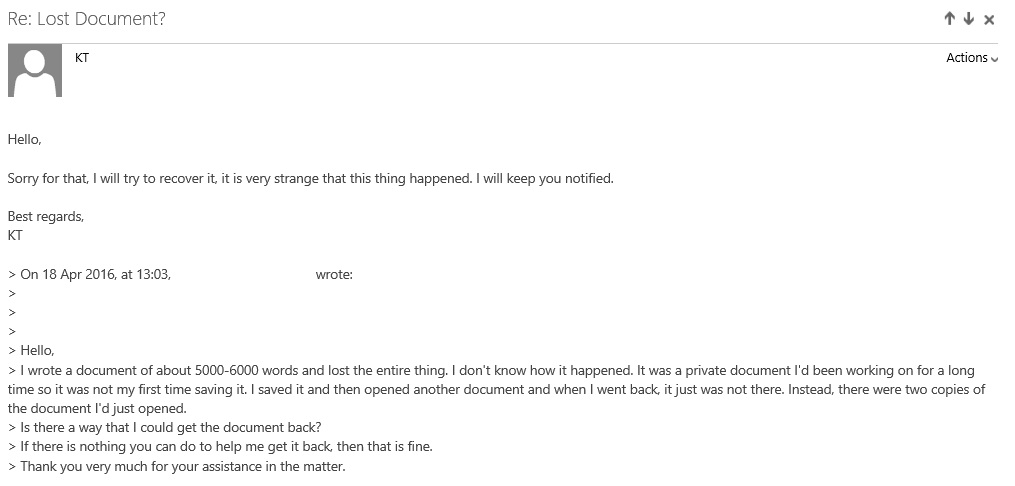This screenshot has width=1015, height=486.
Task: Click the 'Best regards,' closing line
Action: point(46,217)
